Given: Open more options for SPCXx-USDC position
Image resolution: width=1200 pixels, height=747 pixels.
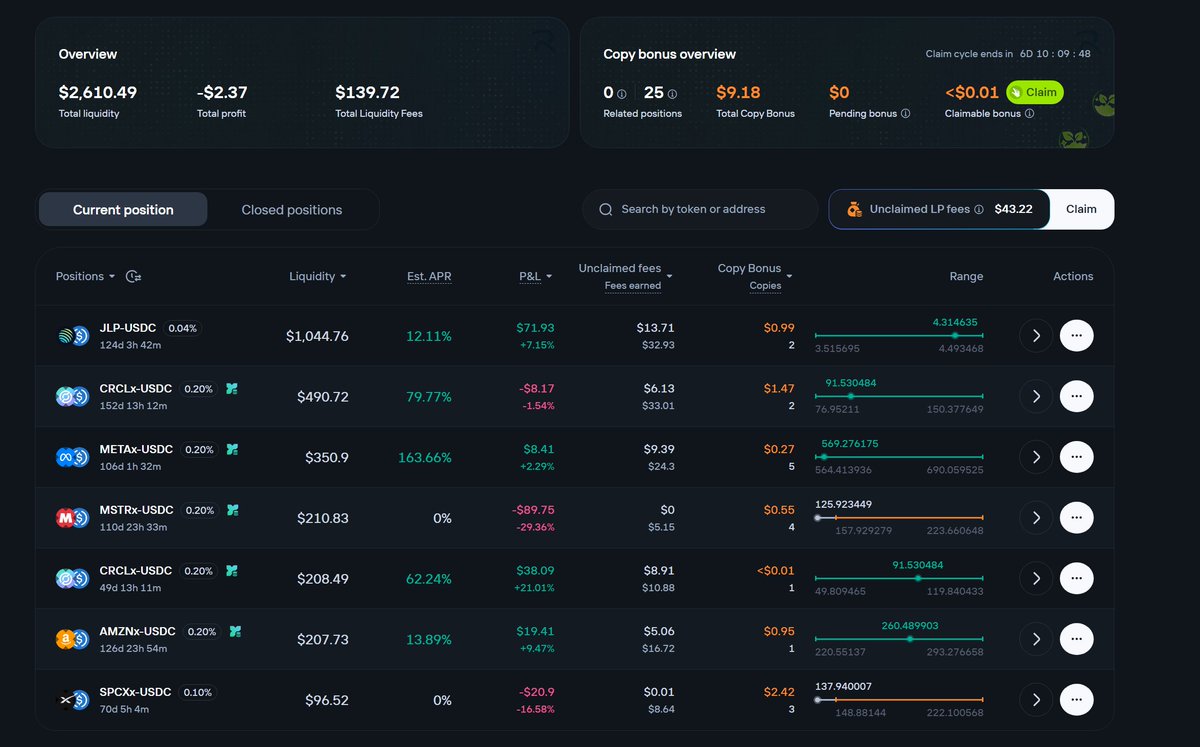Looking at the screenshot, I should pos(1076,699).
